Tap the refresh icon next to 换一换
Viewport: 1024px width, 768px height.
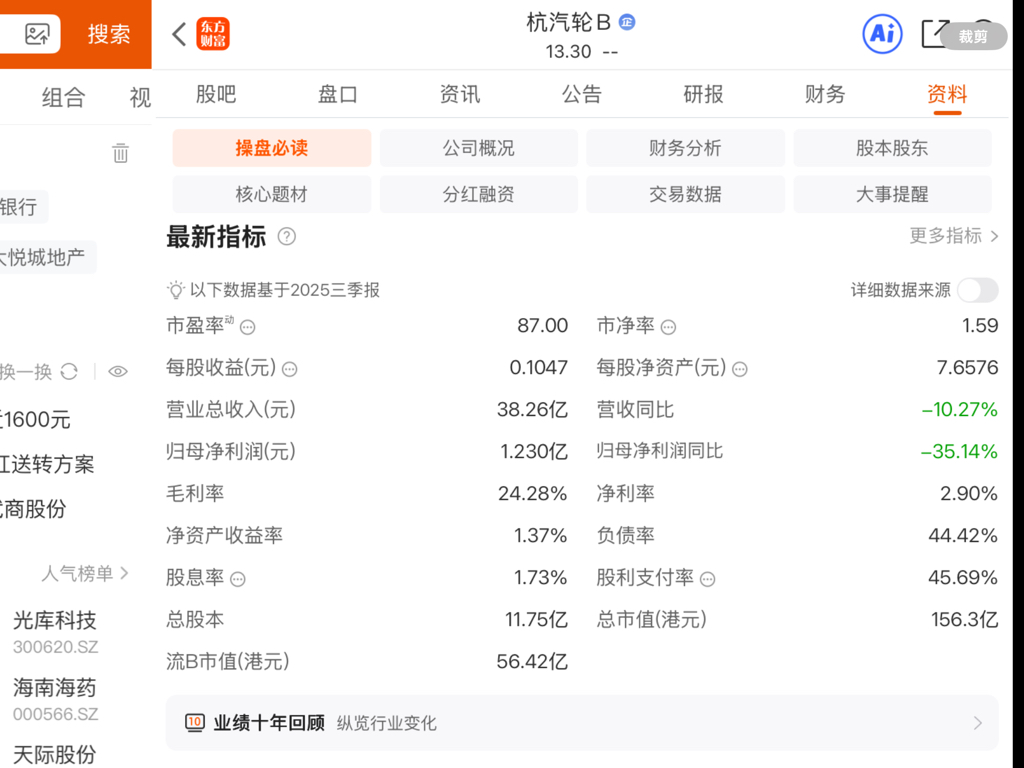point(69,372)
